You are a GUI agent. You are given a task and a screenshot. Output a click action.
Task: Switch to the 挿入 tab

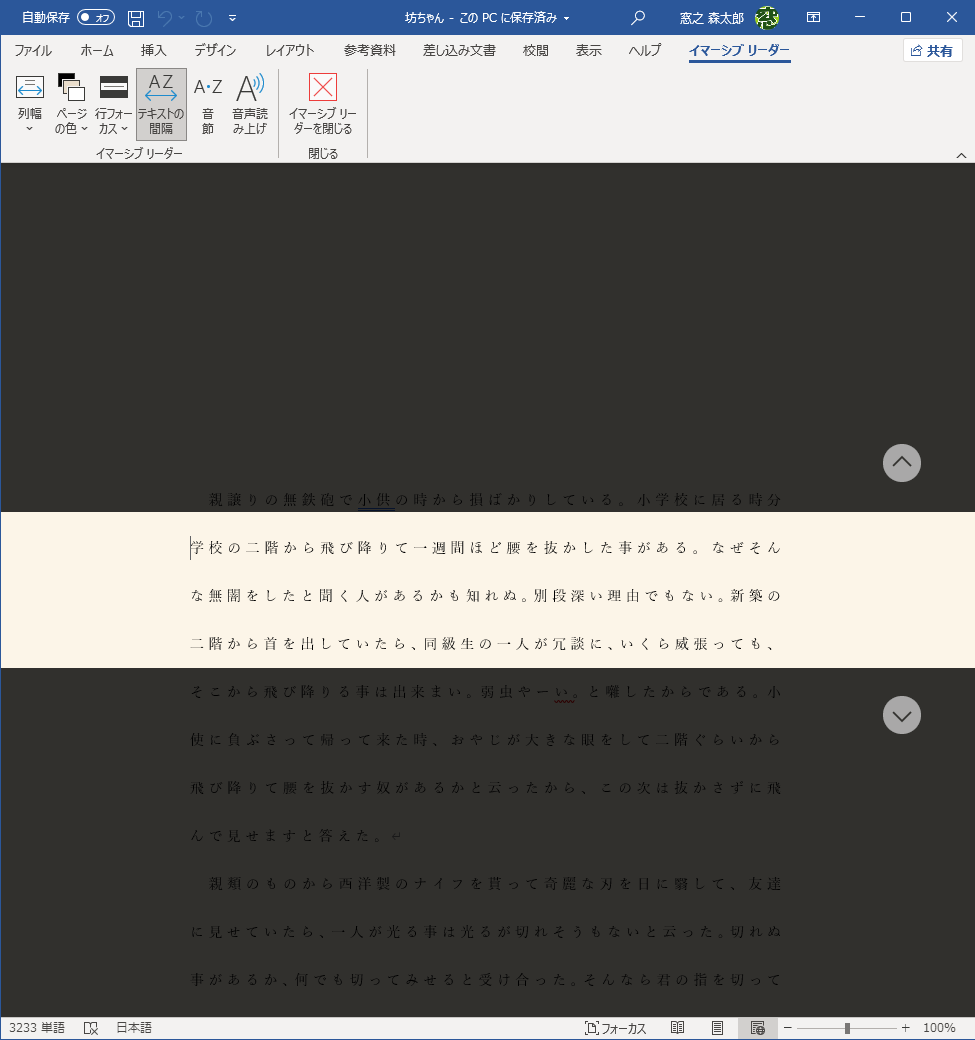(x=153, y=50)
